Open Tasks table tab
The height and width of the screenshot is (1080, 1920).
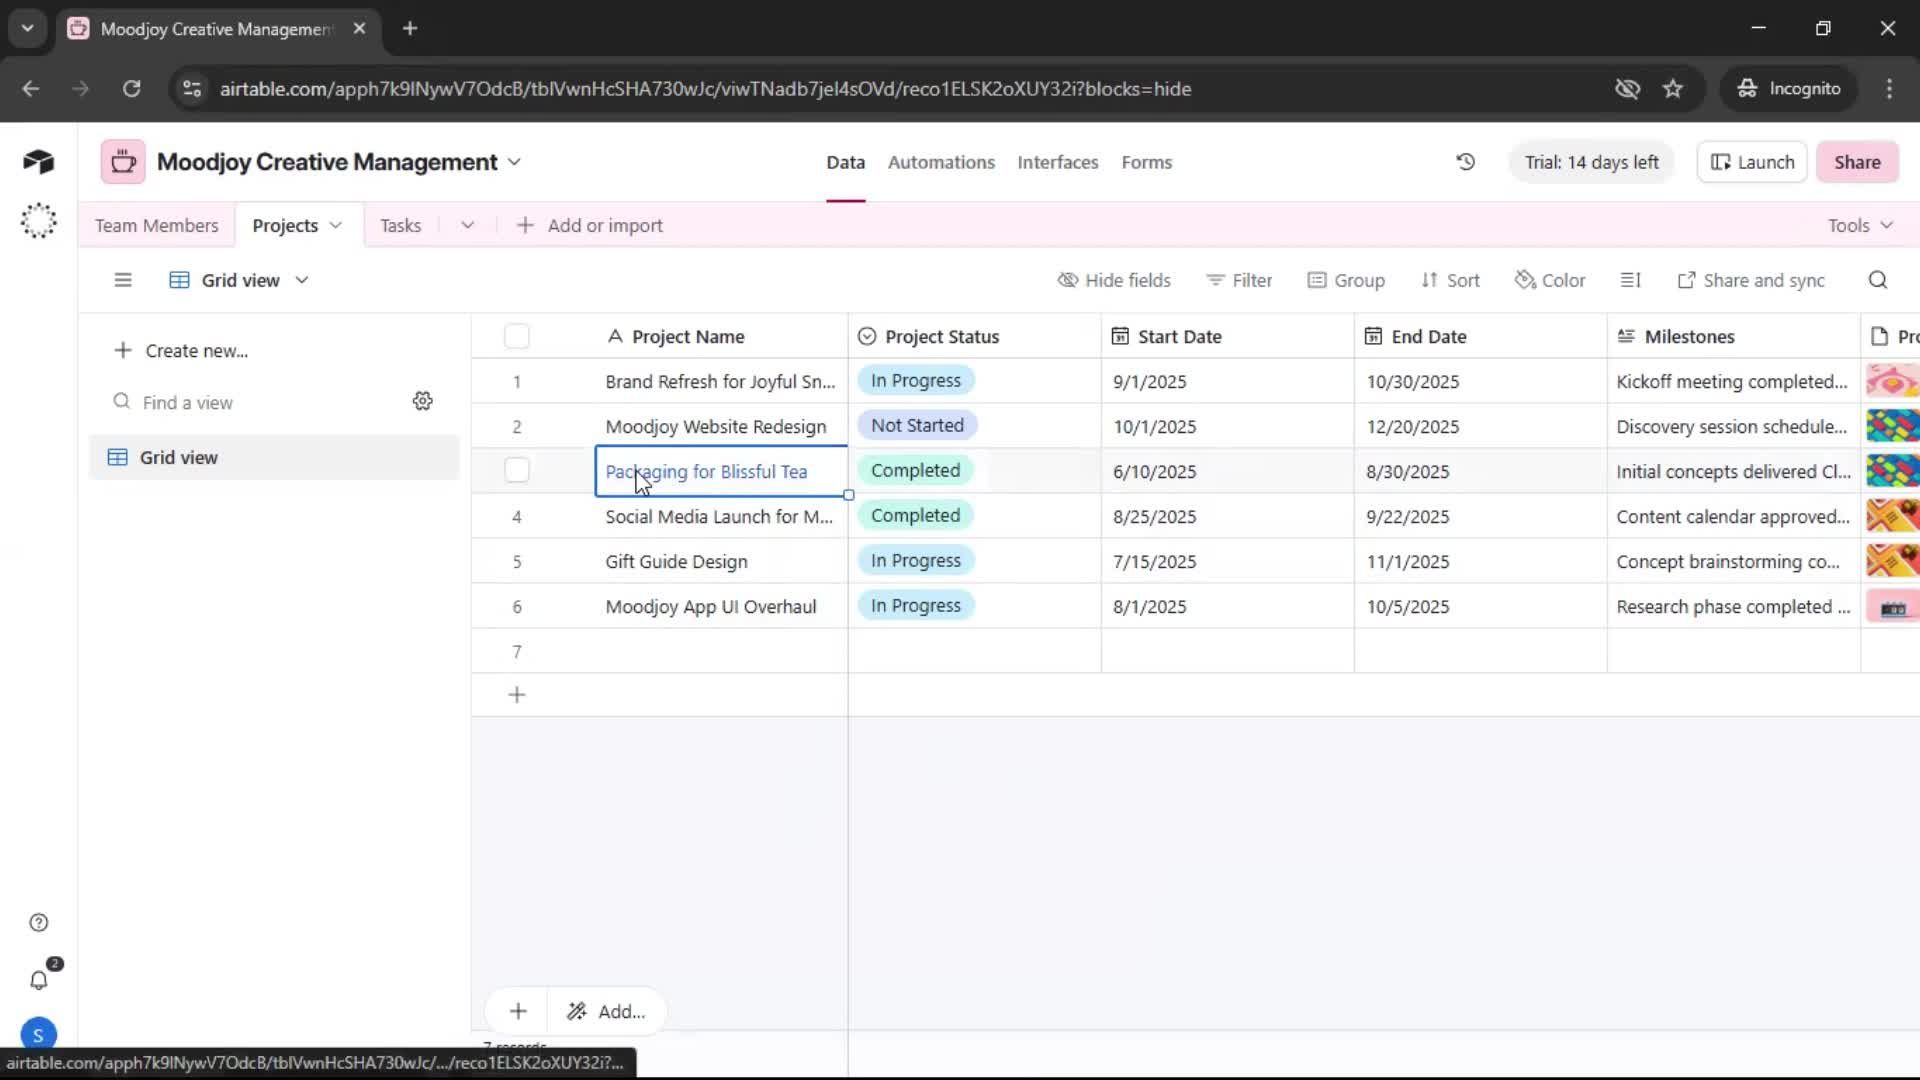point(400,225)
